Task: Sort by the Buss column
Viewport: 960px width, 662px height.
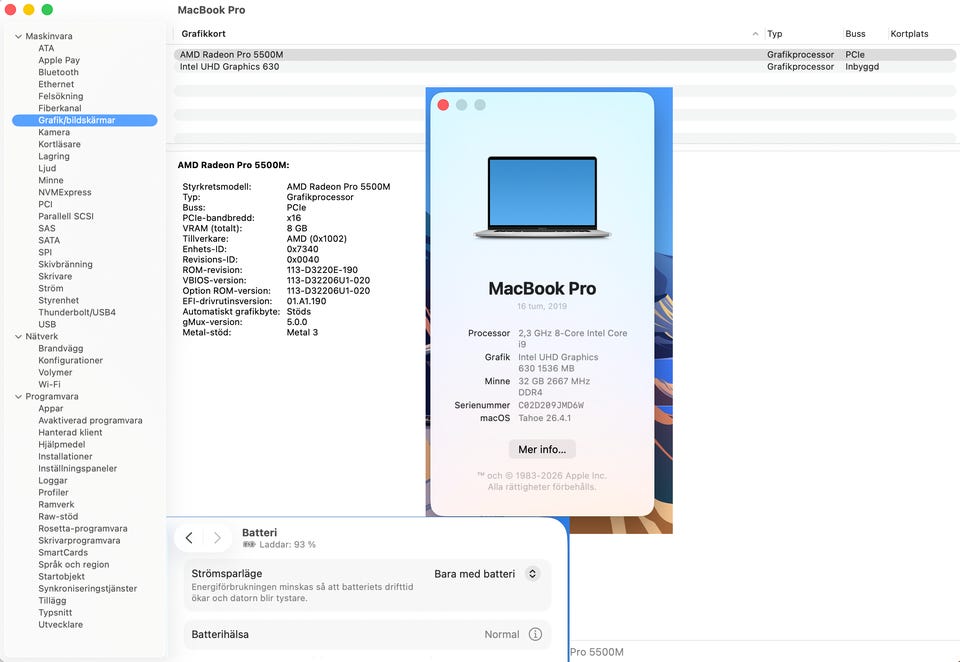Action: pyautogui.click(x=855, y=34)
